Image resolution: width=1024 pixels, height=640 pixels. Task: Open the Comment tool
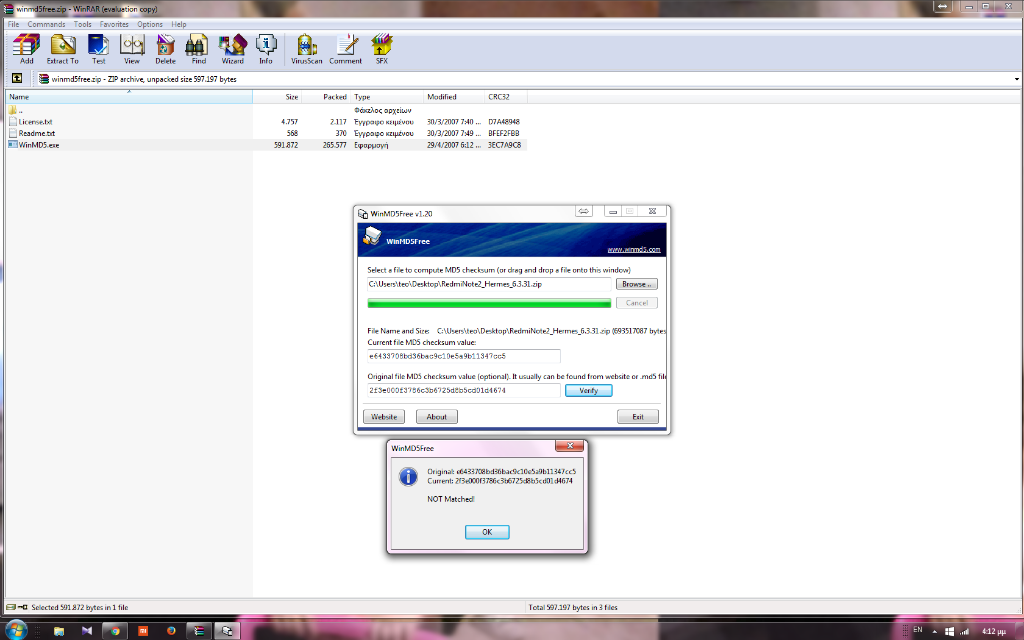pyautogui.click(x=345, y=50)
